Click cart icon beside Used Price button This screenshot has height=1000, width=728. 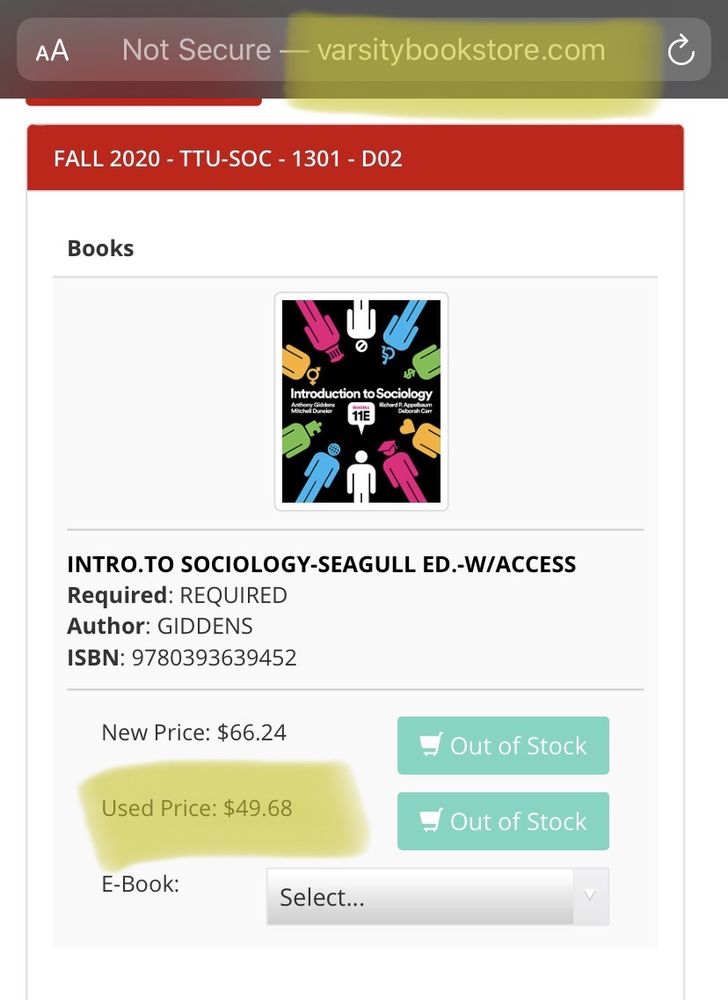tap(431, 822)
